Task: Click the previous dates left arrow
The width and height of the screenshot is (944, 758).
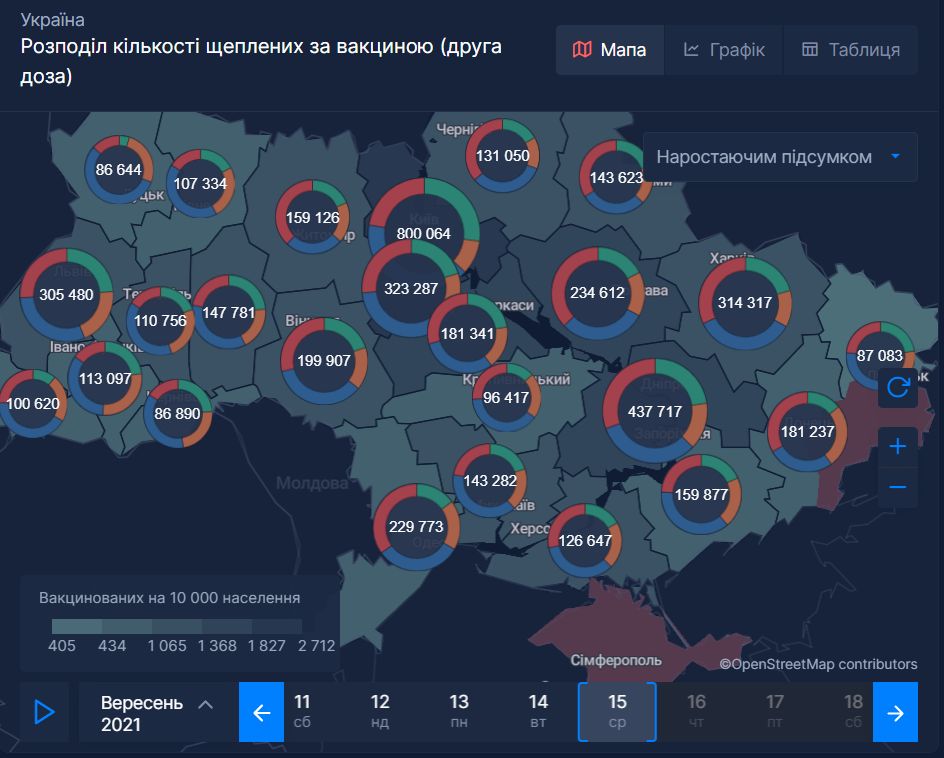Action: (261, 712)
